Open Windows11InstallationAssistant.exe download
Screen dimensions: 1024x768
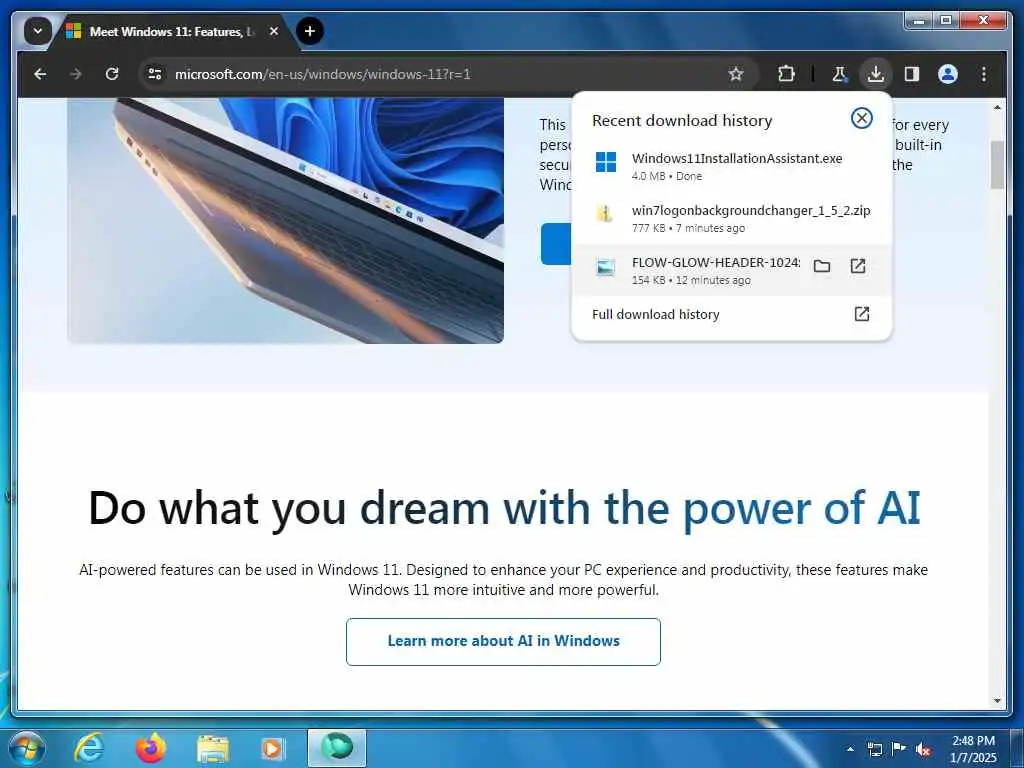tap(731, 166)
